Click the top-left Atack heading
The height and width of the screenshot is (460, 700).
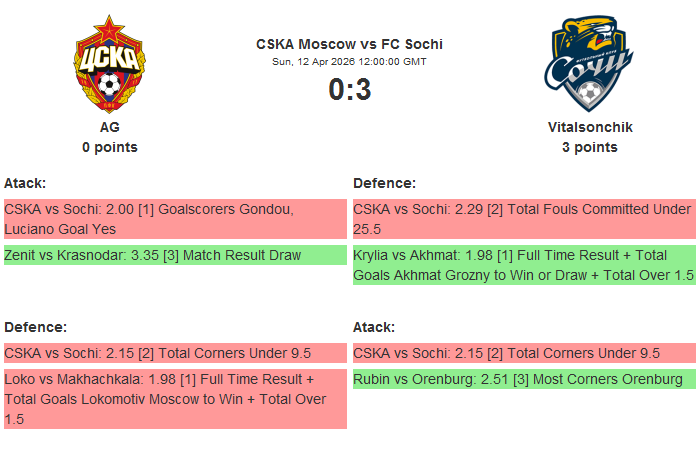25,183
